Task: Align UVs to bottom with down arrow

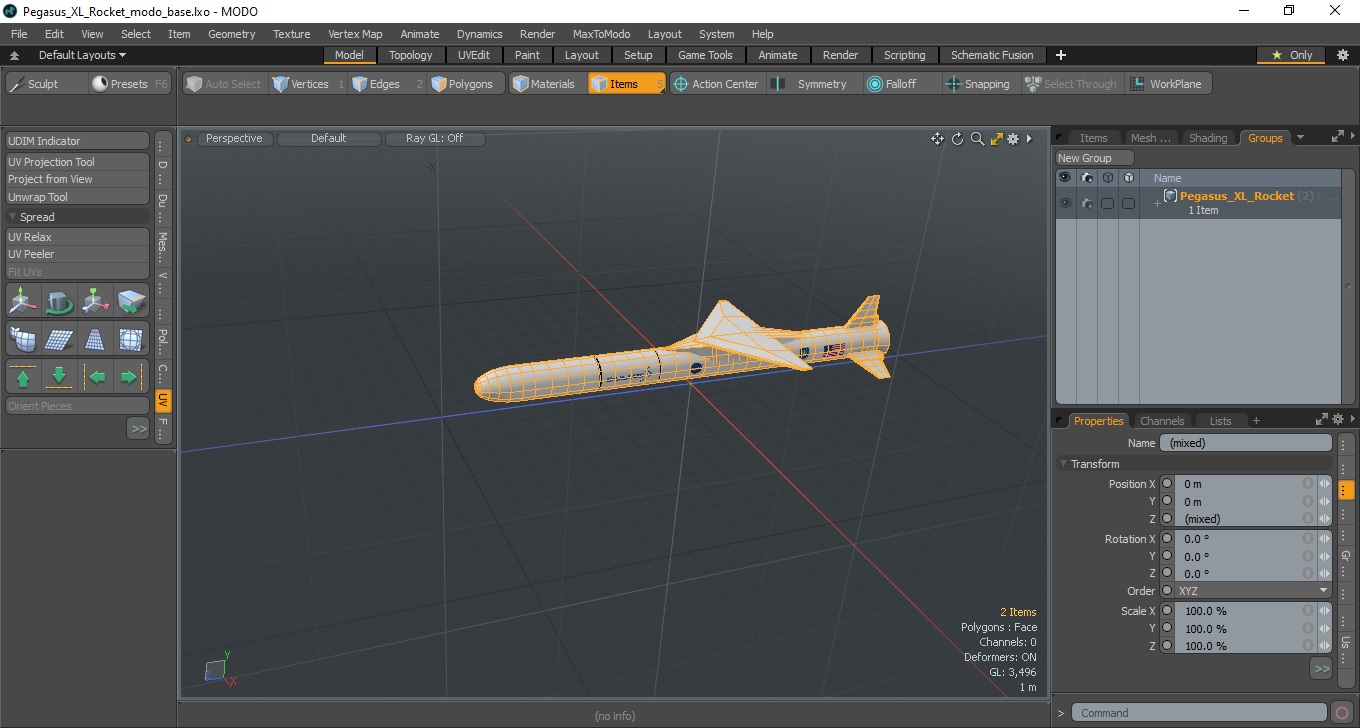Action: point(59,377)
